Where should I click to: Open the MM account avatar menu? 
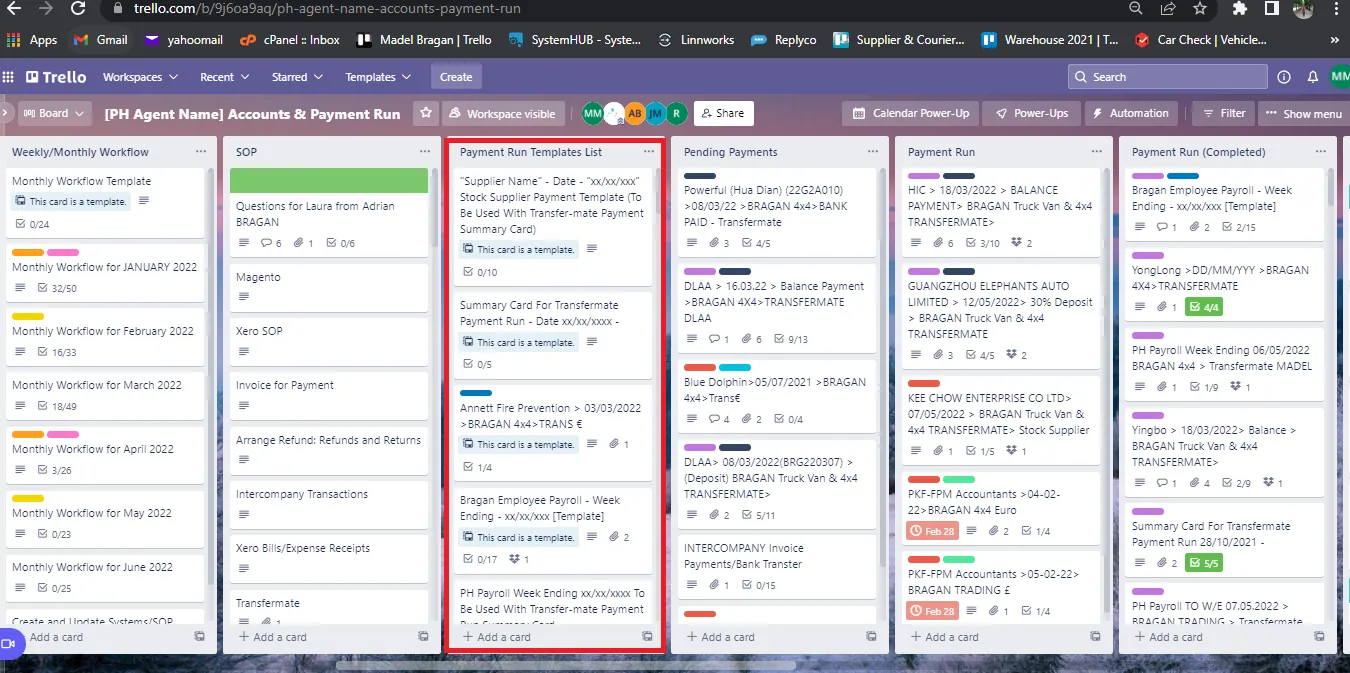(1340, 77)
